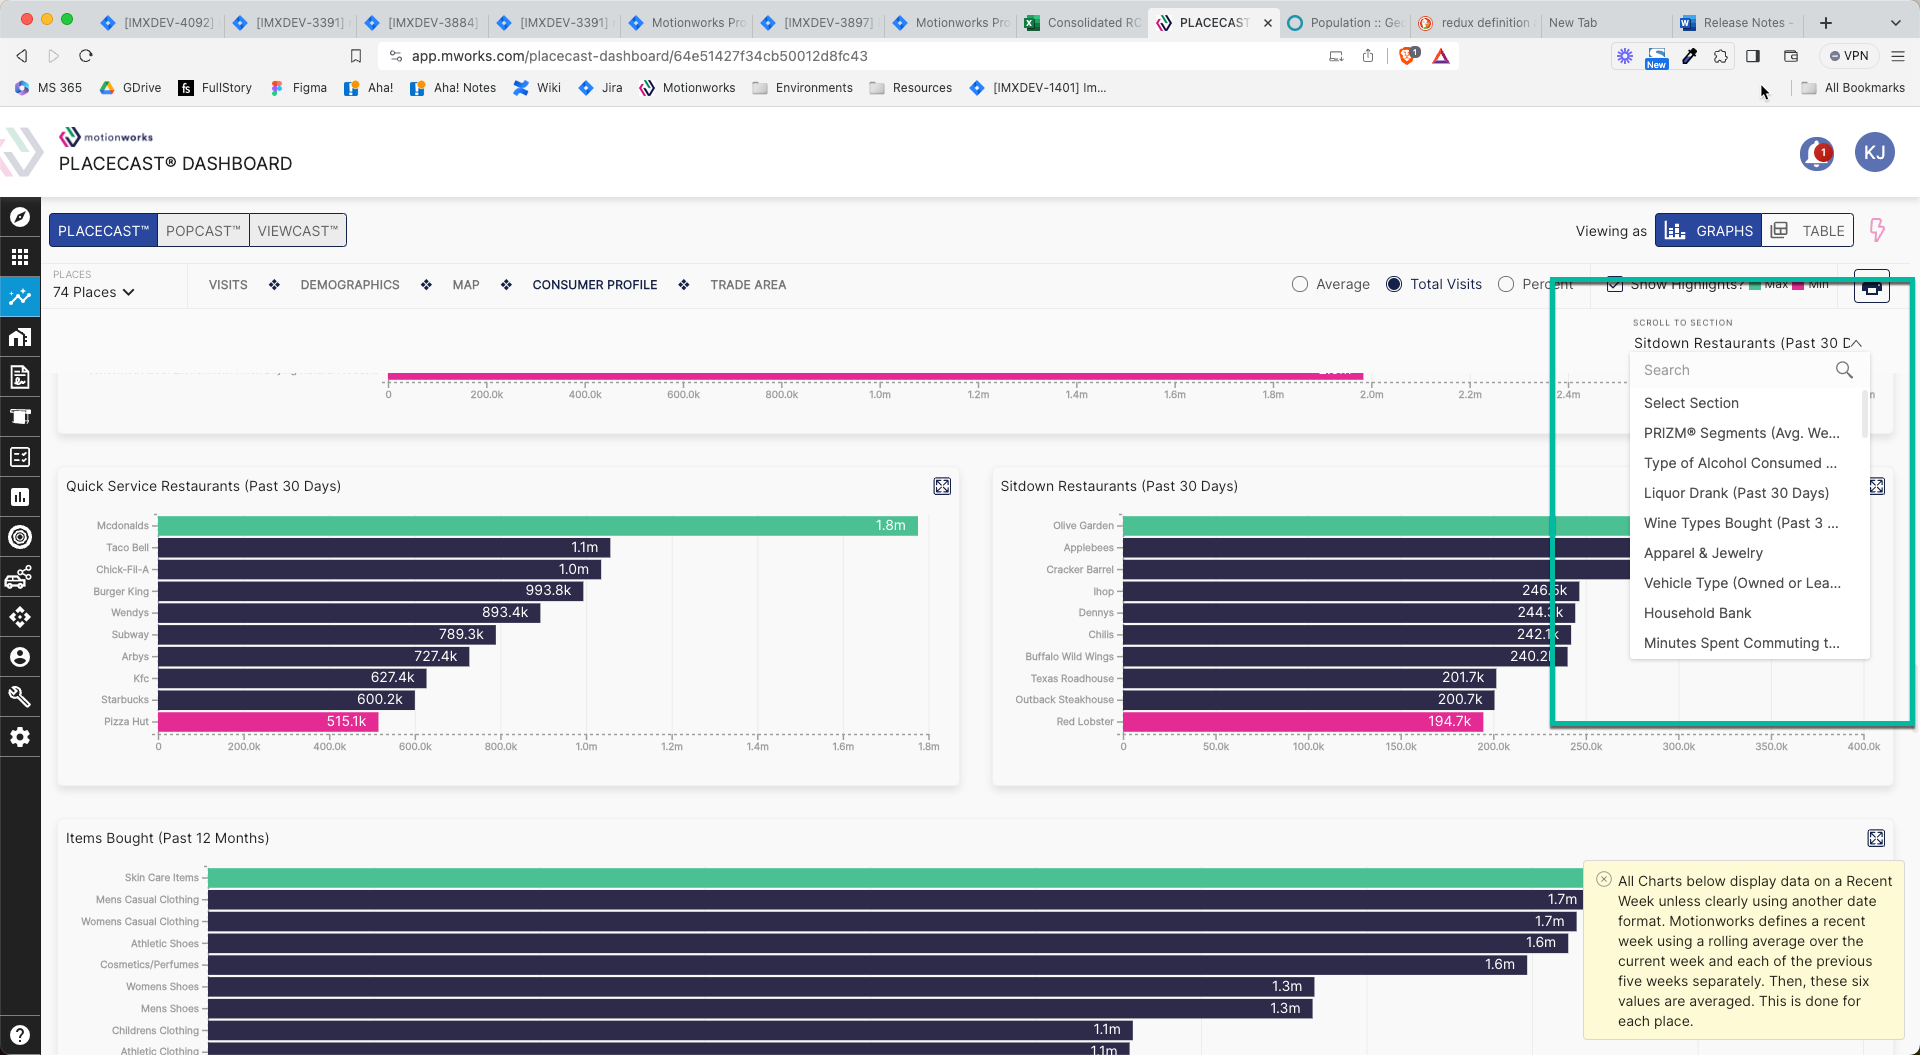This screenshot has height=1055, width=1920.
Task: Open the notifications bell icon
Action: pyautogui.click(x=1816, y=153)
